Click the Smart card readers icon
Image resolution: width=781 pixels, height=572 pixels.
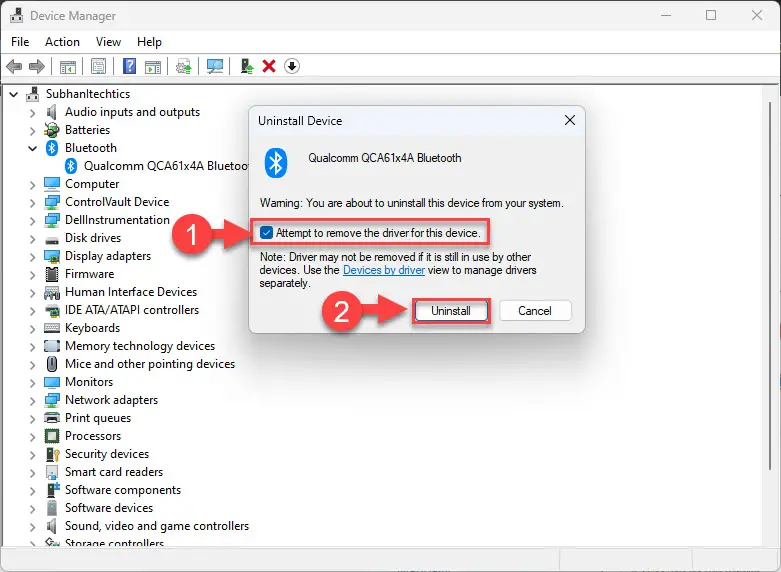click(52, 472)
